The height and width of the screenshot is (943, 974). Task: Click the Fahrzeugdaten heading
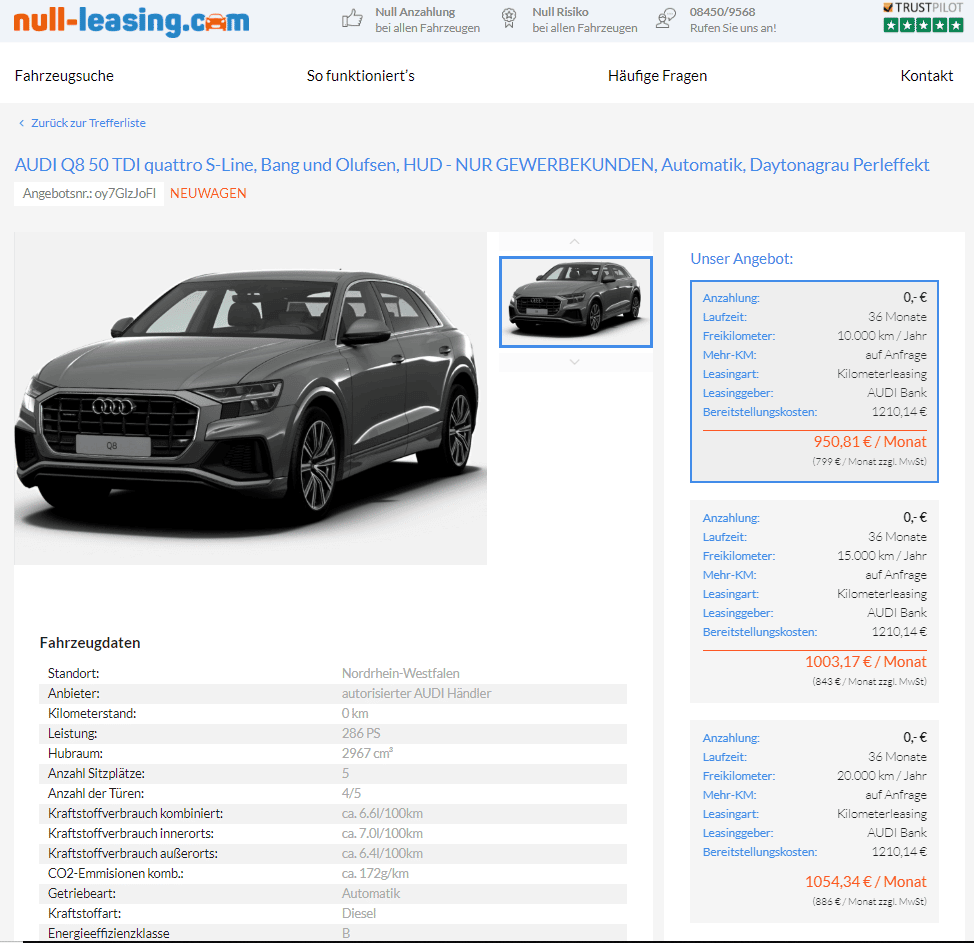pyautogui.click(x=90, y=643)
